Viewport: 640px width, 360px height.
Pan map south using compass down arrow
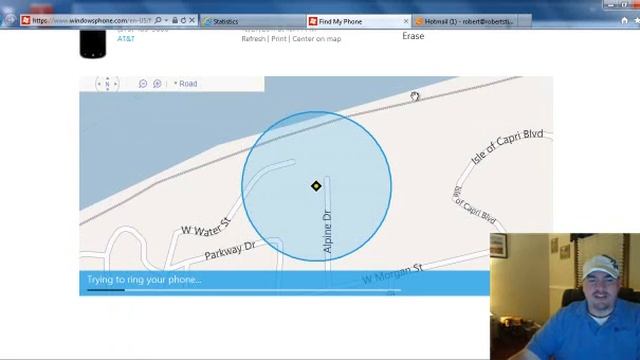(x=107, y=89)
